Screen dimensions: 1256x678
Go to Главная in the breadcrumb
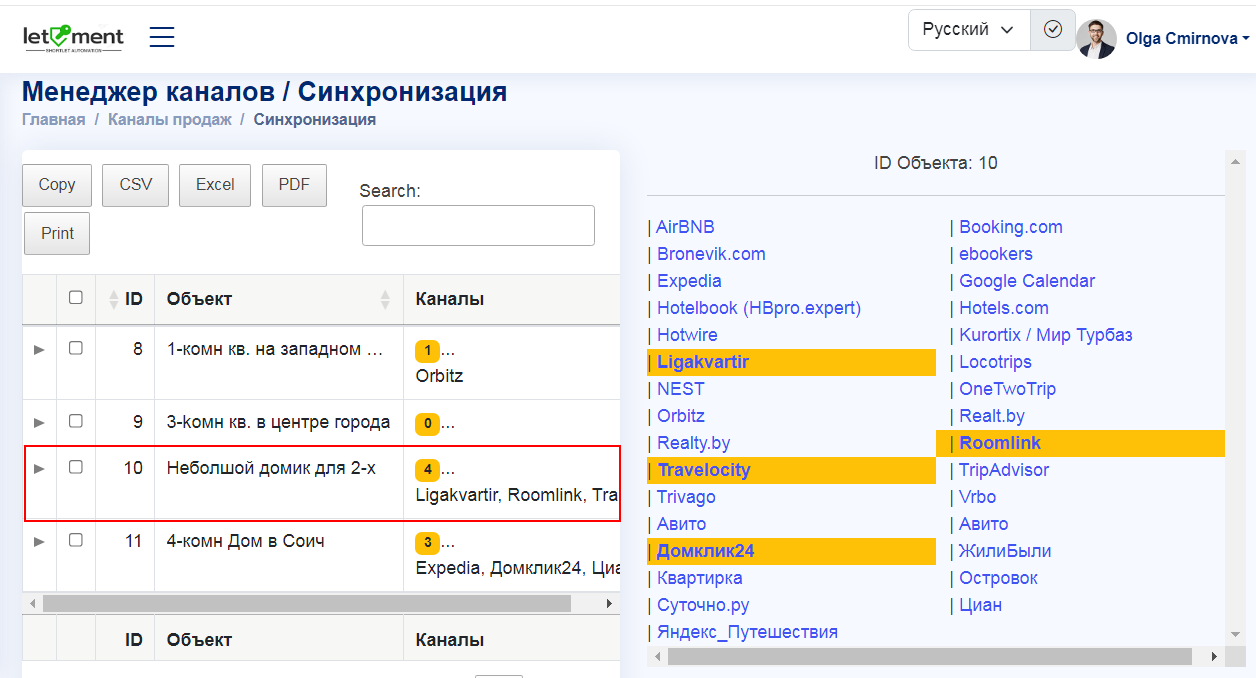[54, 120]
